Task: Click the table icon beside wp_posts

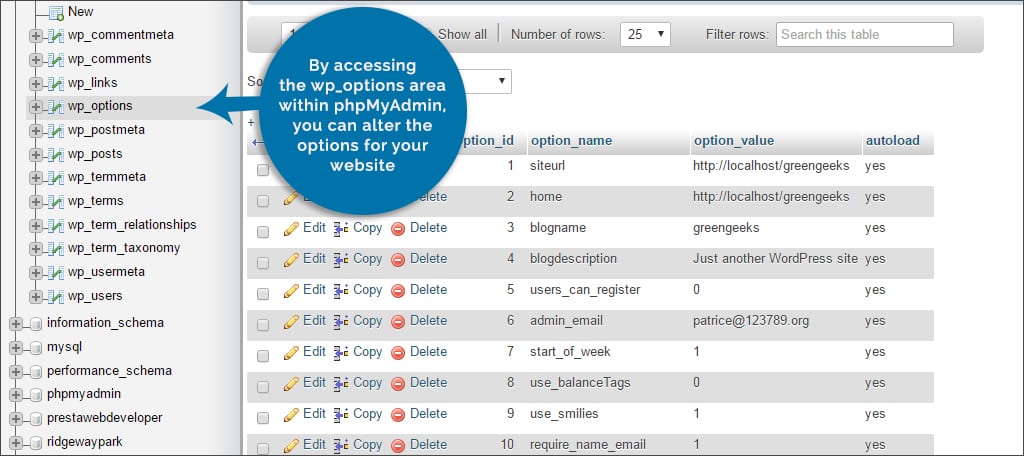Action: [55, 154]
